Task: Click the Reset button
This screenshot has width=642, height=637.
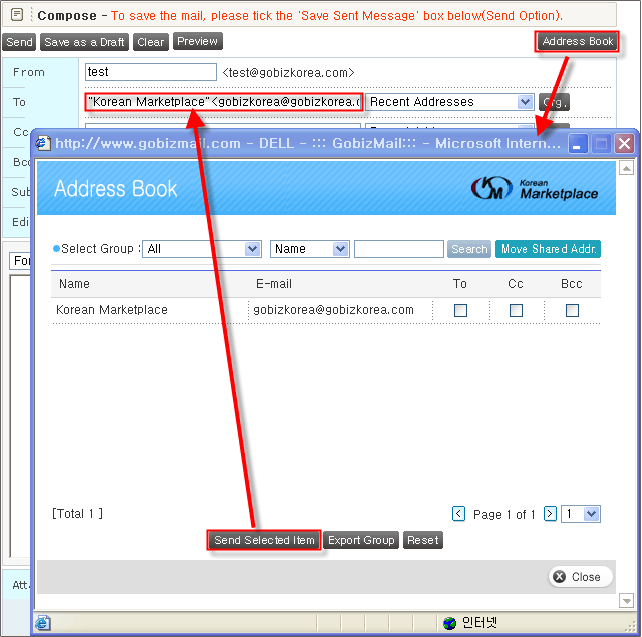Action: 423,540
